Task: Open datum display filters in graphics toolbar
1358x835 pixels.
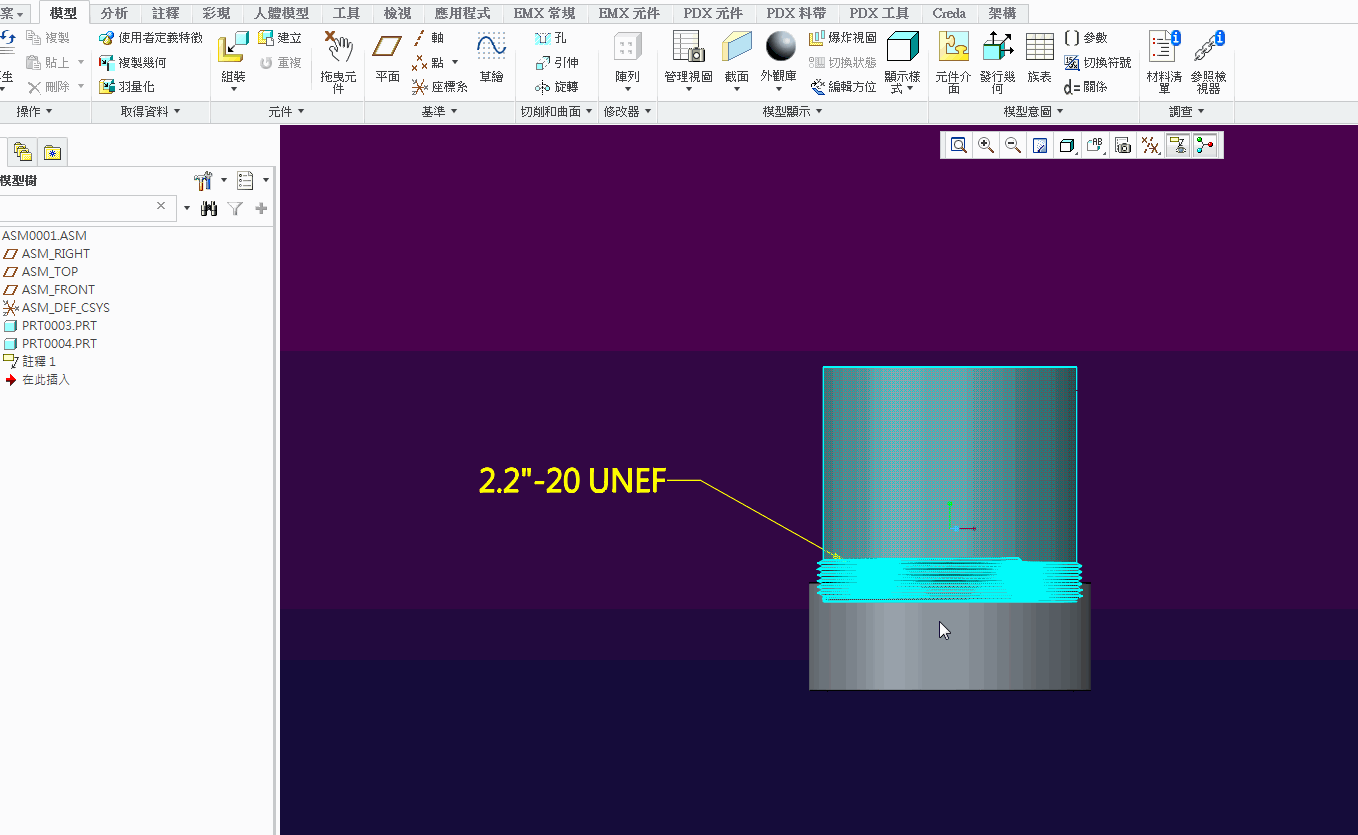Action: coord(1151,146)
